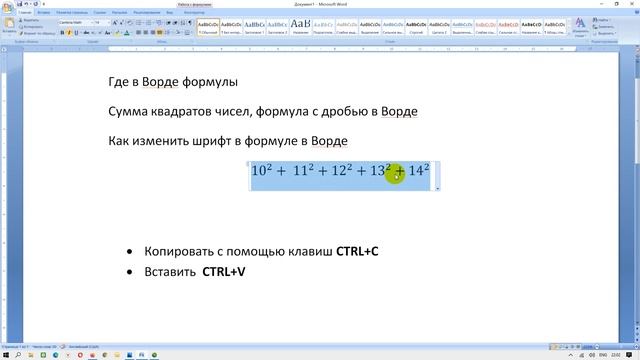The image size is (640, 360).
Task: Open the Windows Start menu
Action: tap(6, 355)
